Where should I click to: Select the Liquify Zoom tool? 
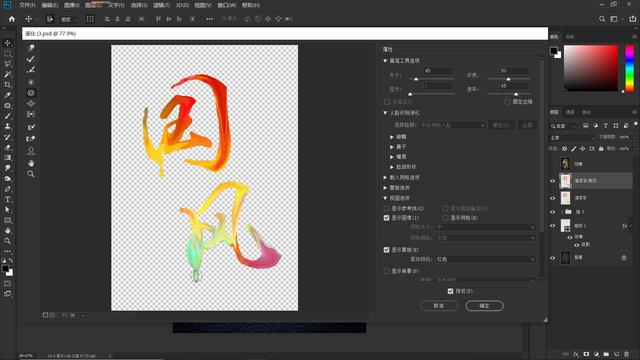coord(31,174)
